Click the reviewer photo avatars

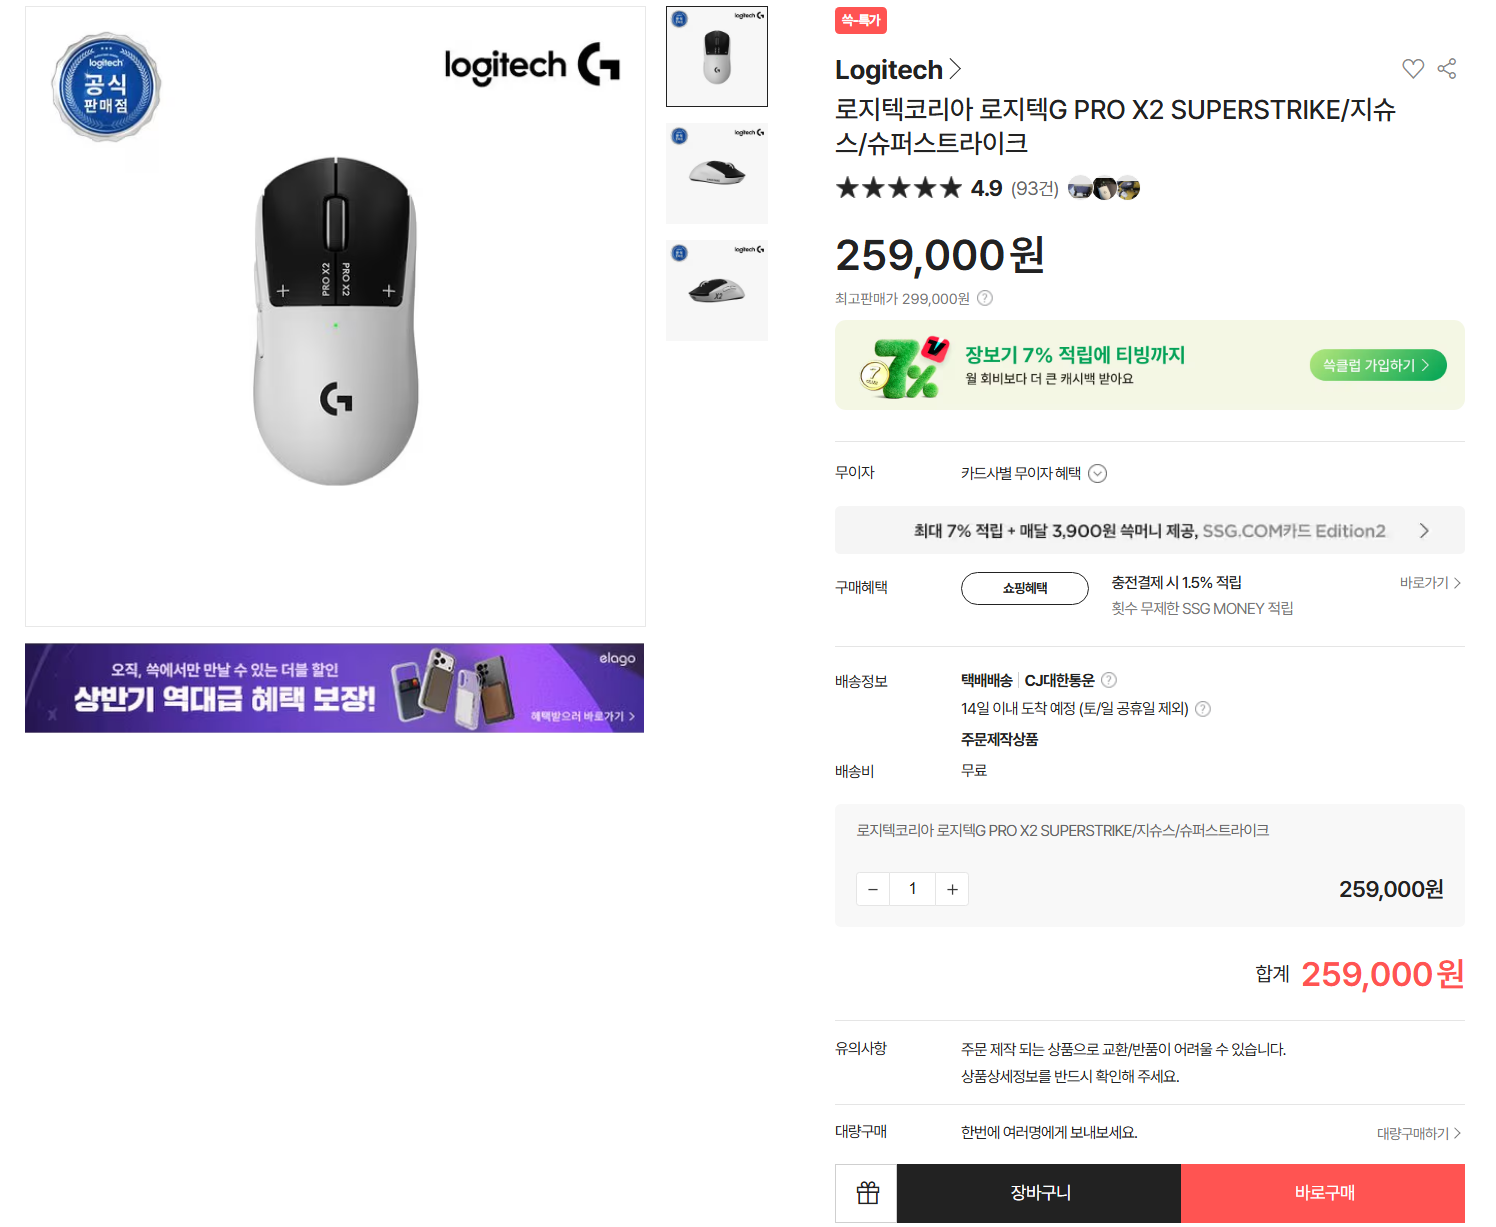click(x=1104, y=188)
